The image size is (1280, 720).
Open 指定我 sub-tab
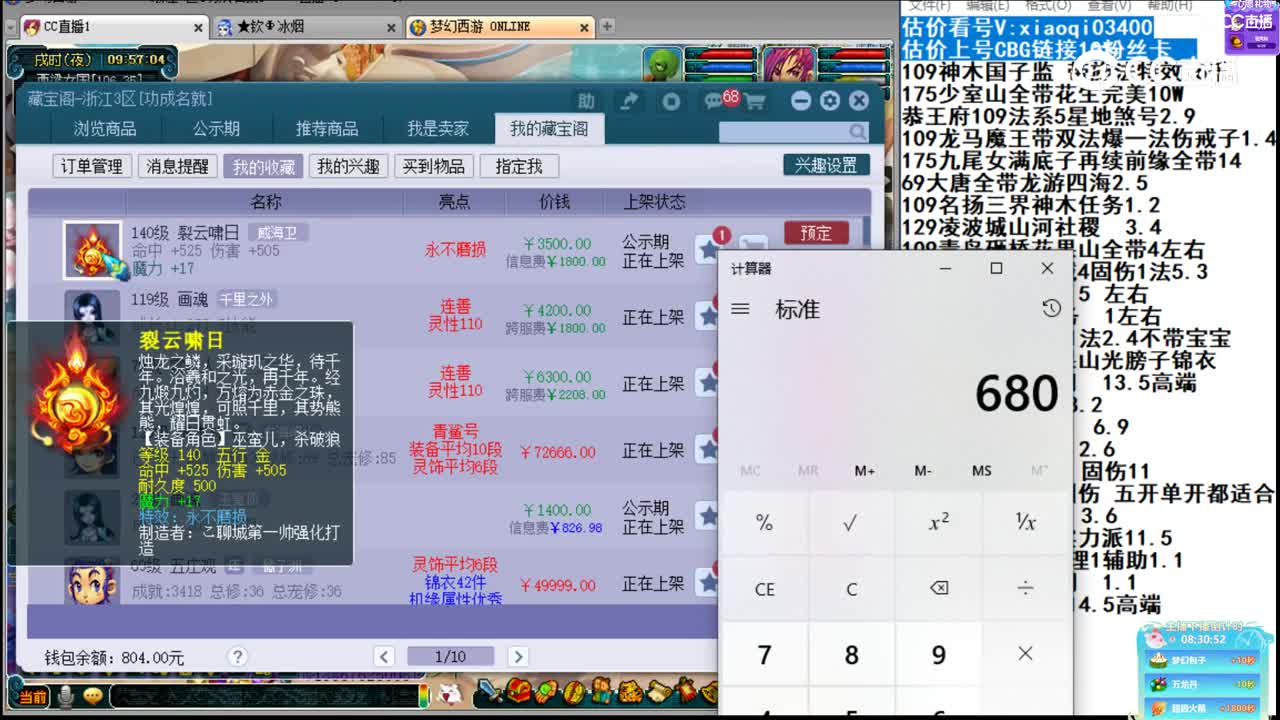519,166
